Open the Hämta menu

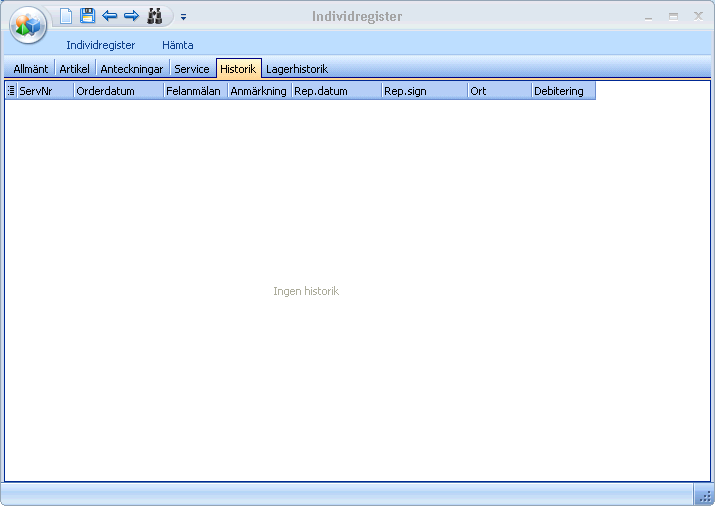[x=178, y=45]
